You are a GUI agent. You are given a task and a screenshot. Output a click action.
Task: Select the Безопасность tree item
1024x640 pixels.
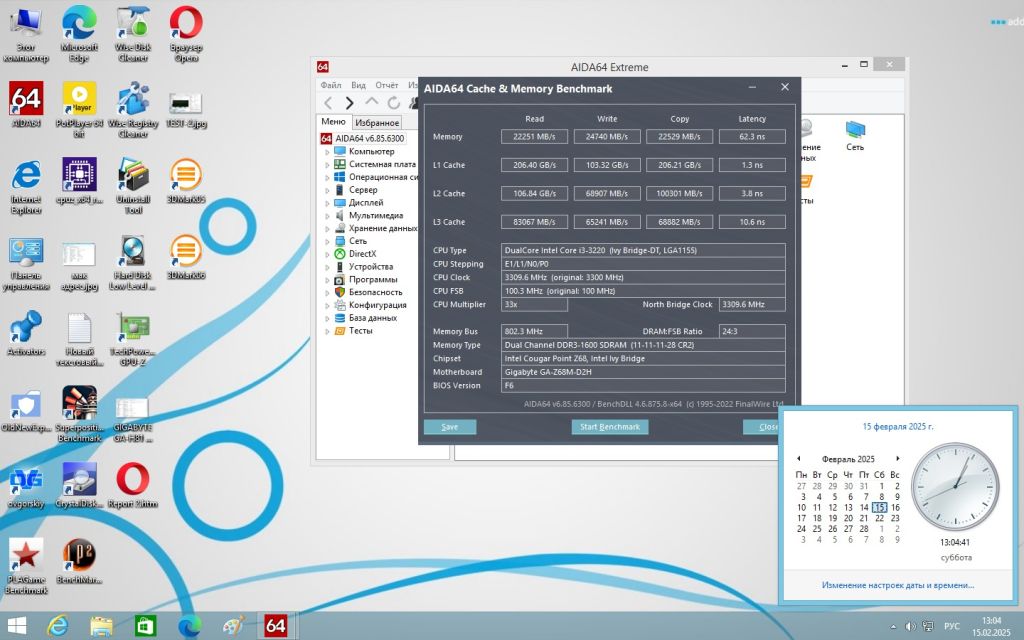pyautogui.click(x=376, y=293)
